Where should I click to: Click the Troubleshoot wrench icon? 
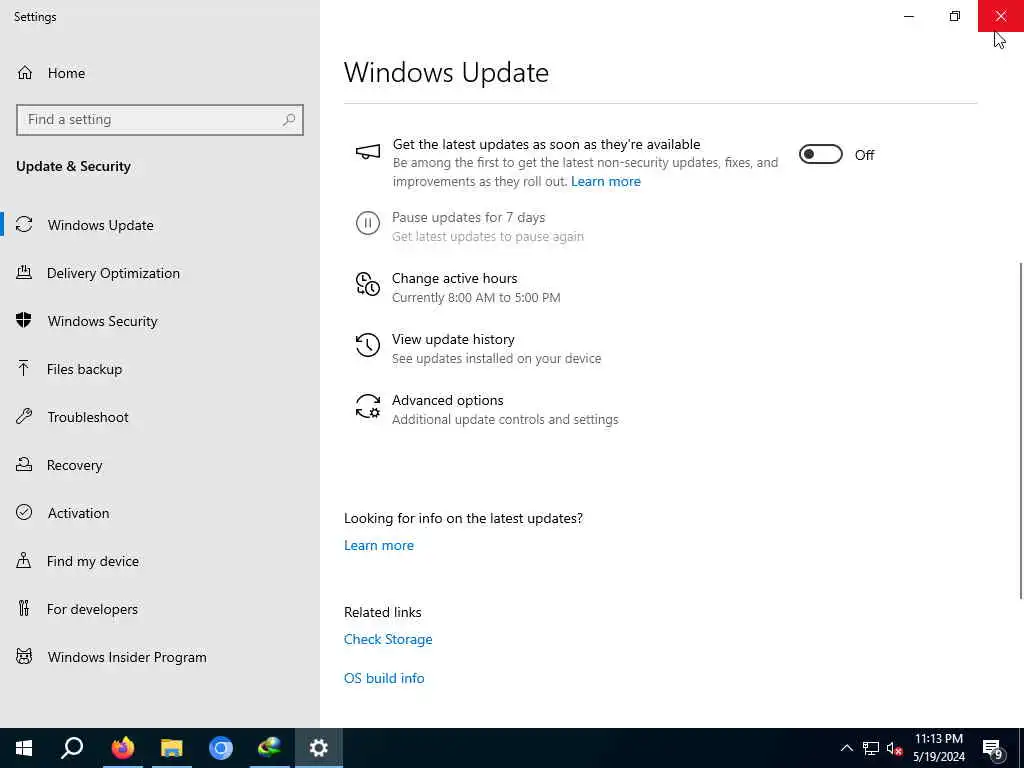coord(24,417)
